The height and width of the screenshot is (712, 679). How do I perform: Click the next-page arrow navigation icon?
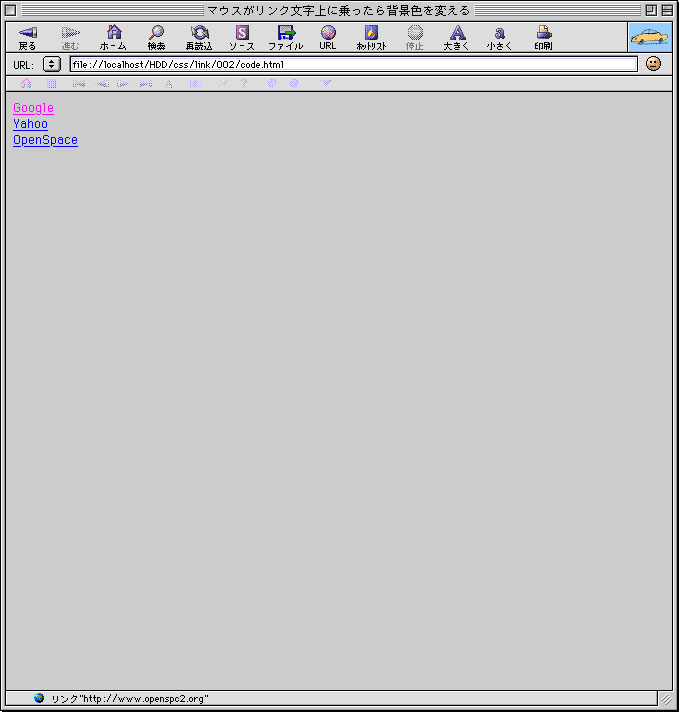123,84
